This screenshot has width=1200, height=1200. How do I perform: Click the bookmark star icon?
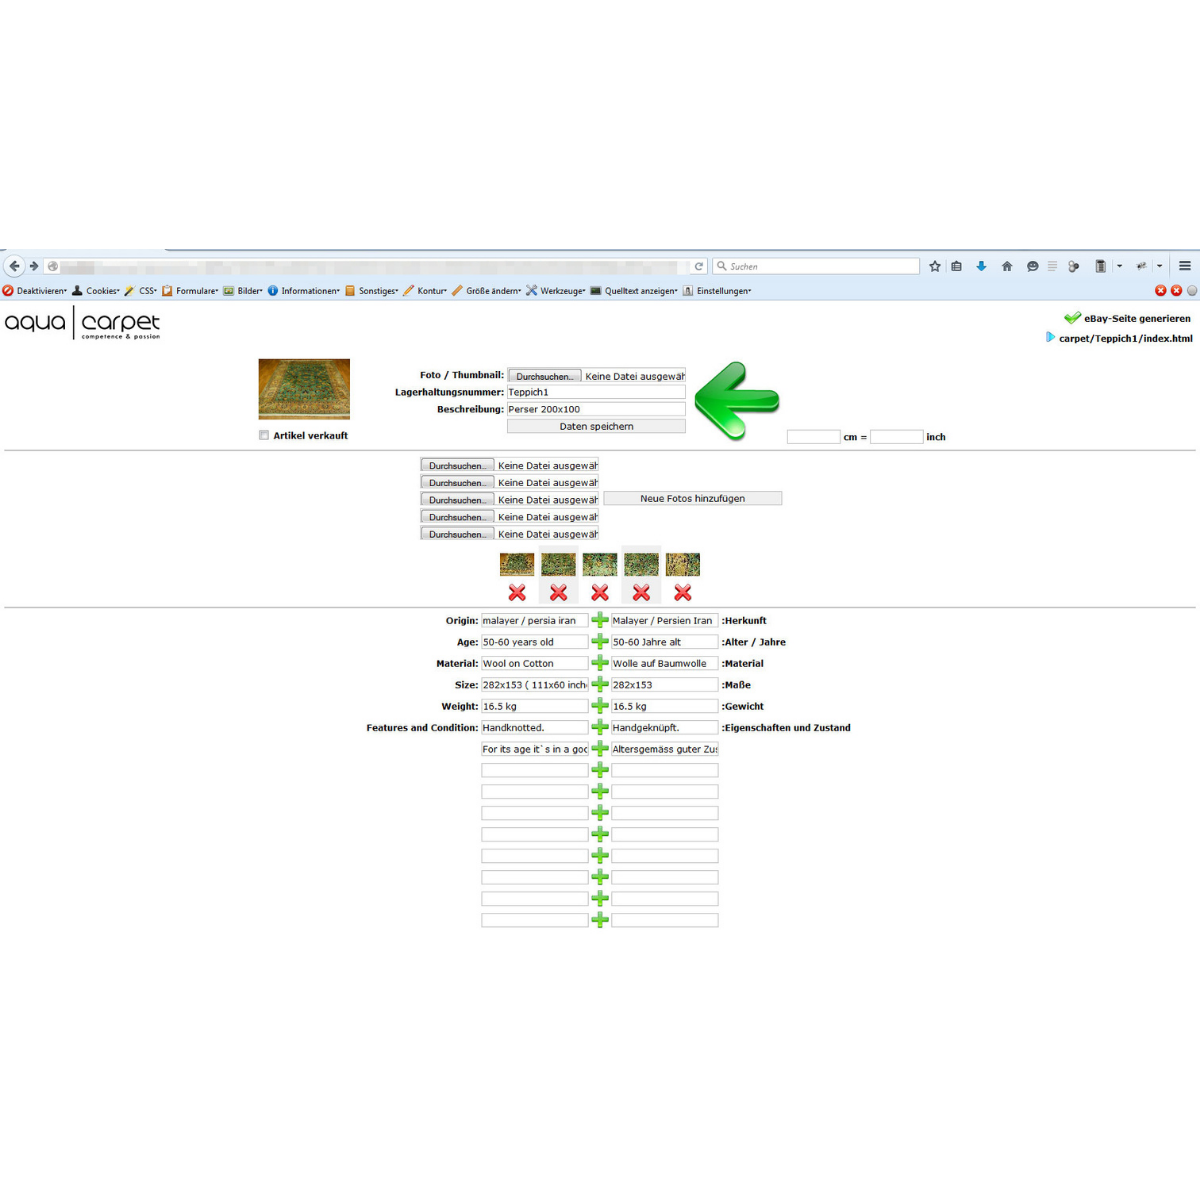[935, 266]
